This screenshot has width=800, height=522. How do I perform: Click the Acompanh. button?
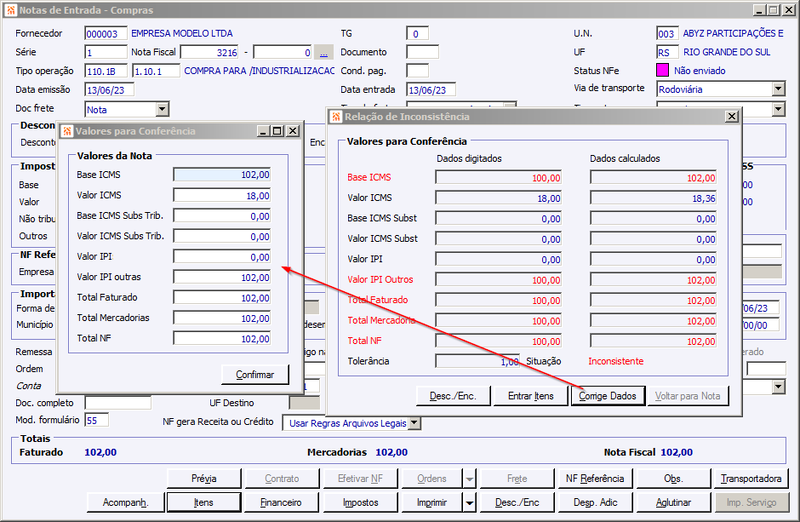[x=125, y=503]
